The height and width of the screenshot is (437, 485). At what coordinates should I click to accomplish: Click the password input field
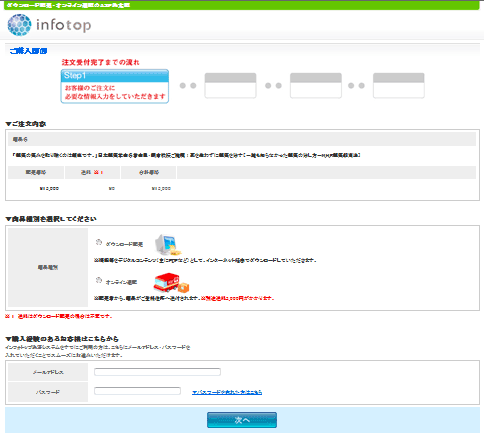click(x=137, y=391)
